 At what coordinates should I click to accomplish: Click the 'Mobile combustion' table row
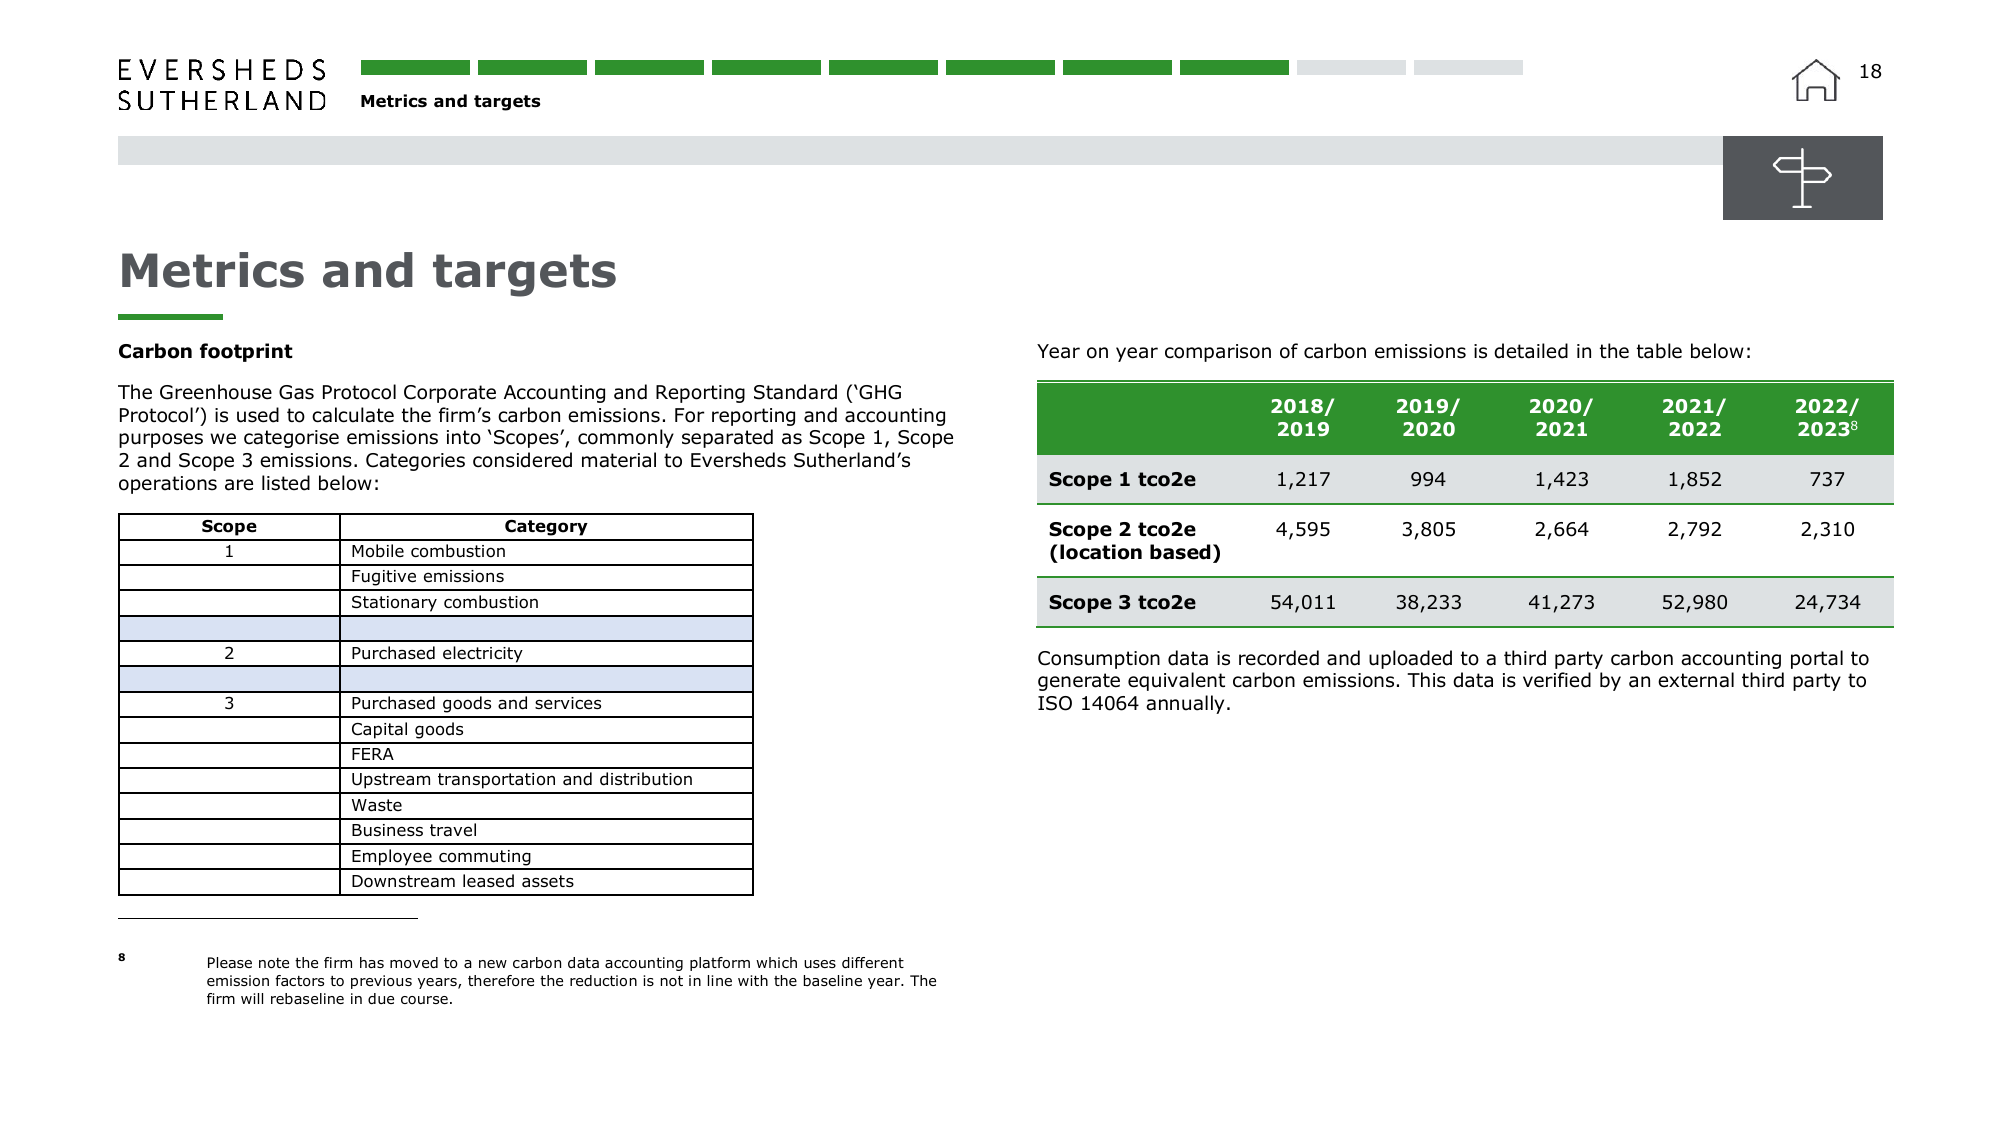click(436, 552)
